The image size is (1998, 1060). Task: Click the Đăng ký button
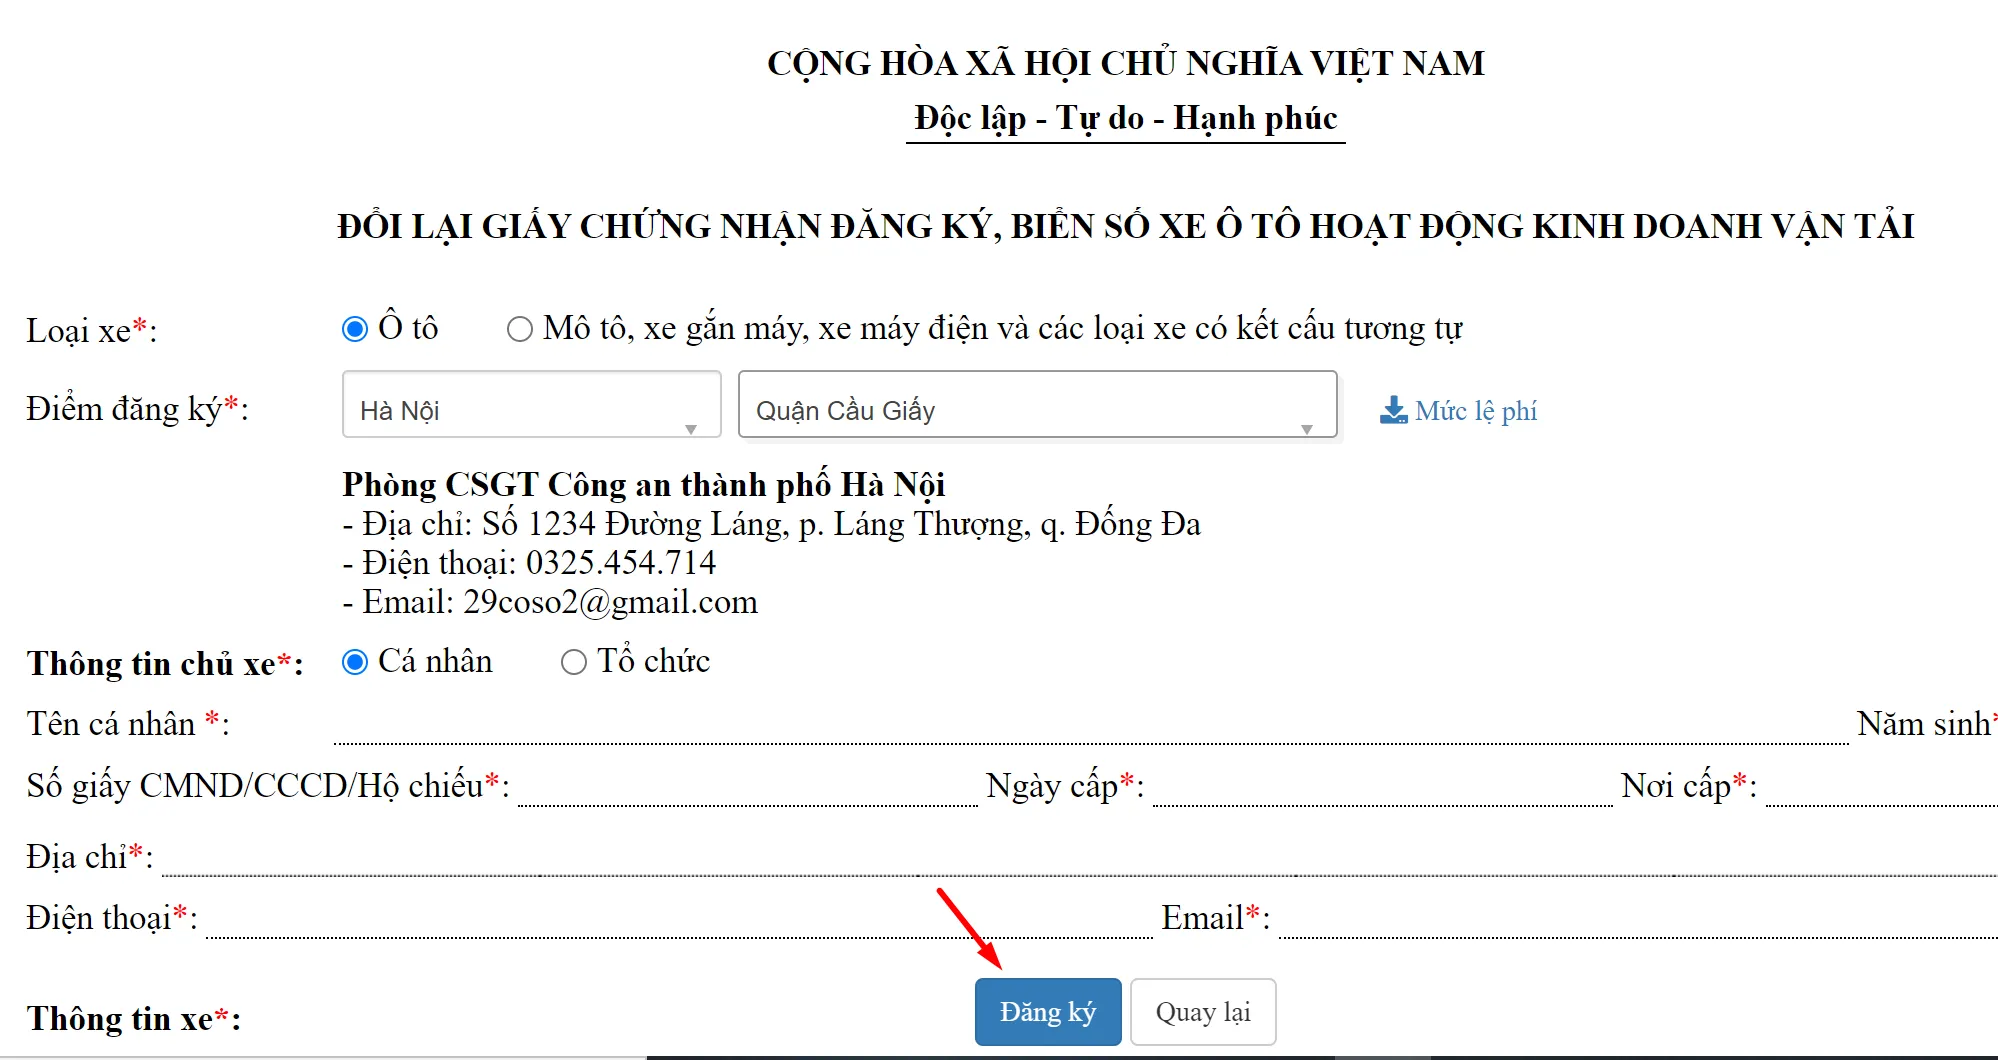click(1047, 1011)
